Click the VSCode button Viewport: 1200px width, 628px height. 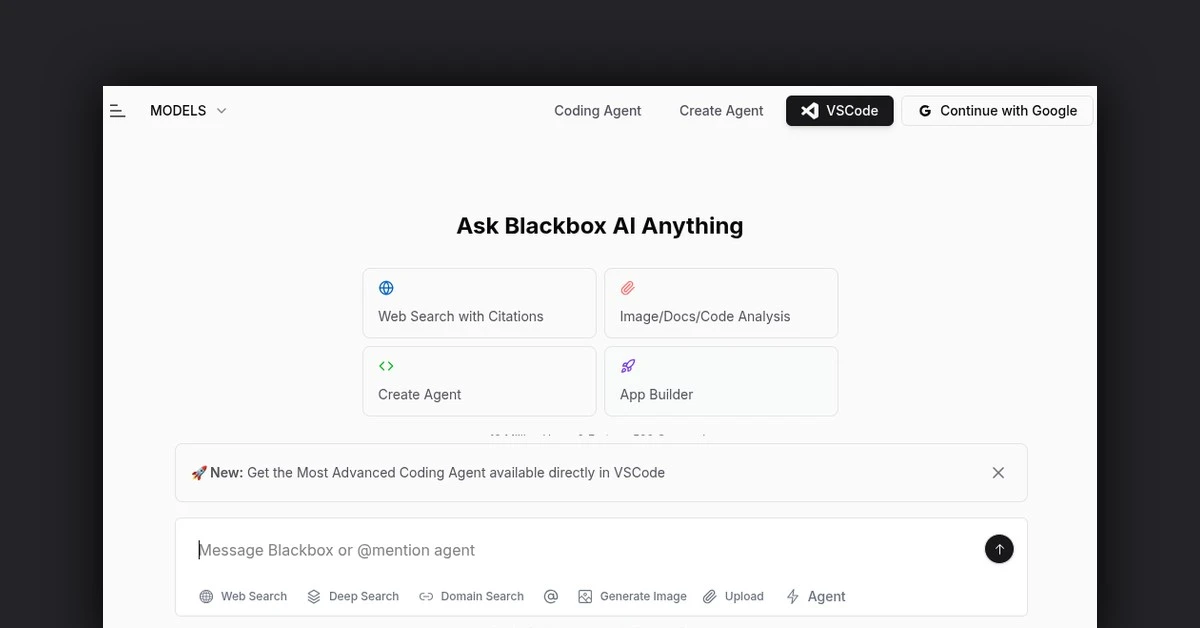pos(839,110)
